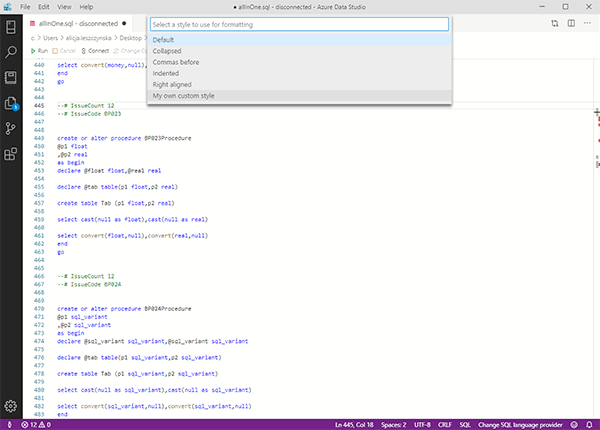Choose the Commas before formatting style

(x=299, y=62)
